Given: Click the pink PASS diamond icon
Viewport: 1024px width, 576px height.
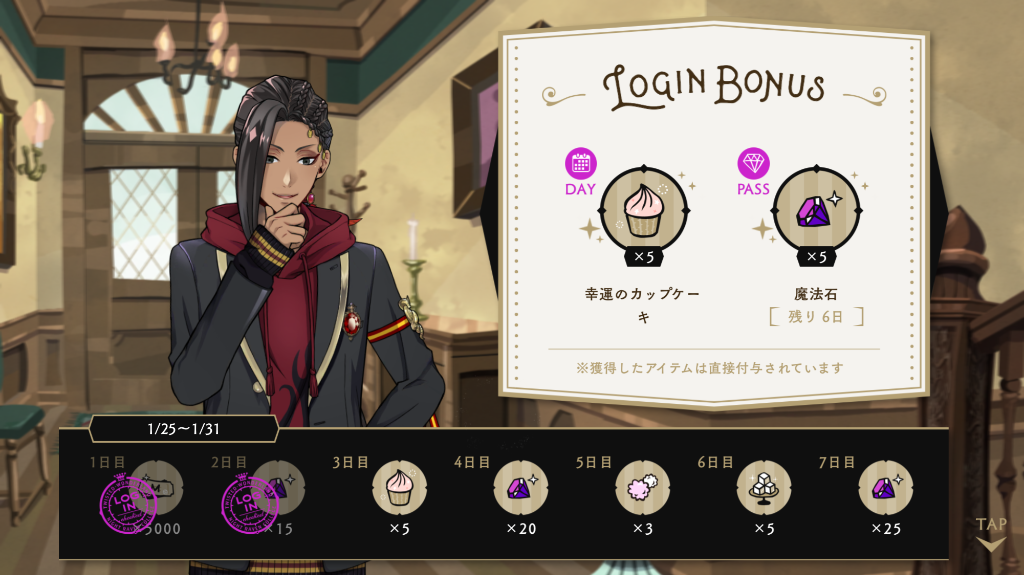Looking at the screenshot, I should pyautogui.click(x=753, y=163).
